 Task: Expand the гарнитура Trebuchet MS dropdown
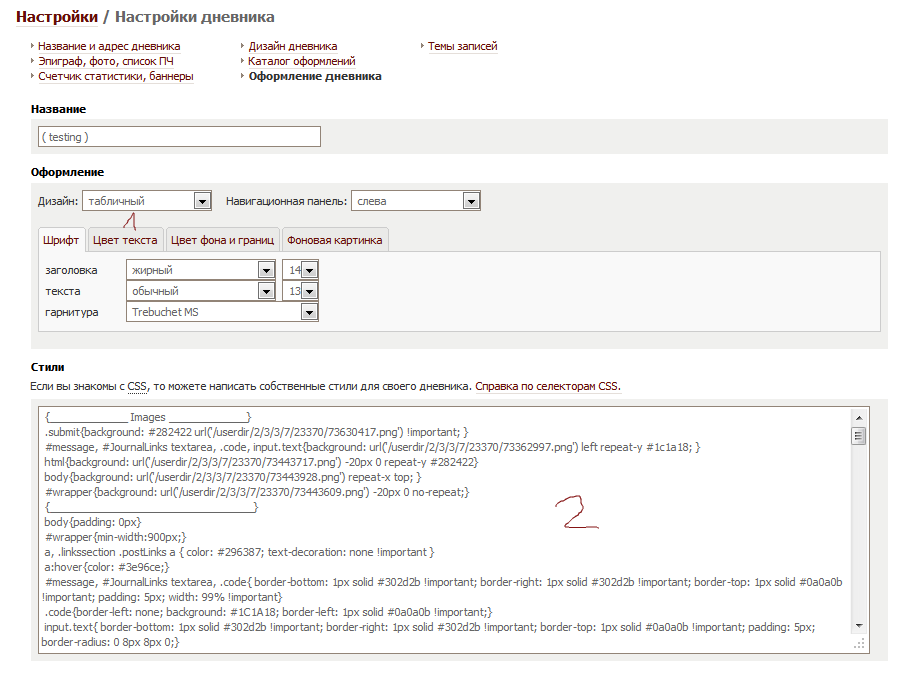(x=222, y=312)
